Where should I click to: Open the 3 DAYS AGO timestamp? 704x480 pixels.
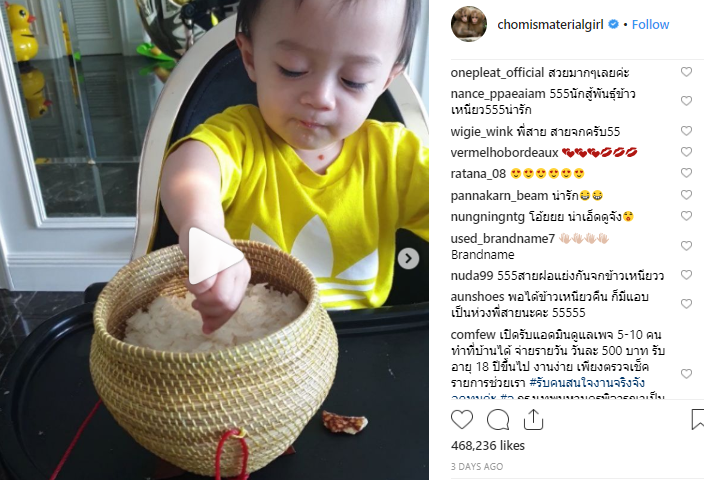(477, 467)
